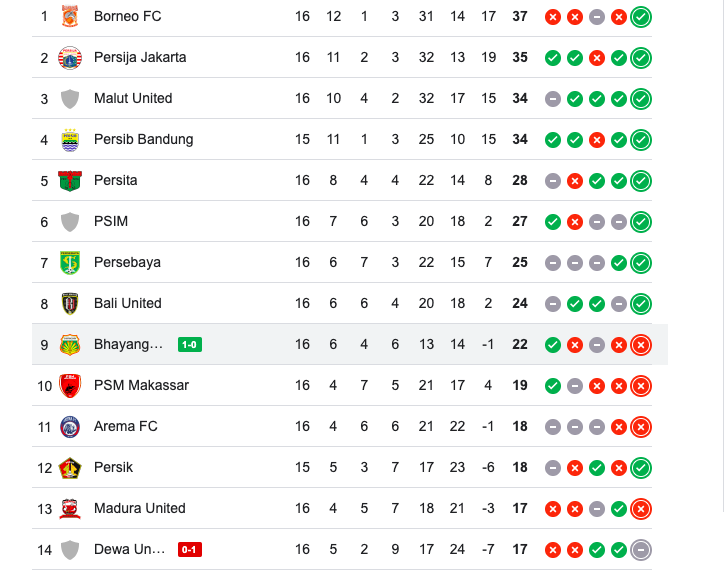This screenshot has height=573, width=727.
Task: Click the Arema FC club logo
Action: click(70, 426)
